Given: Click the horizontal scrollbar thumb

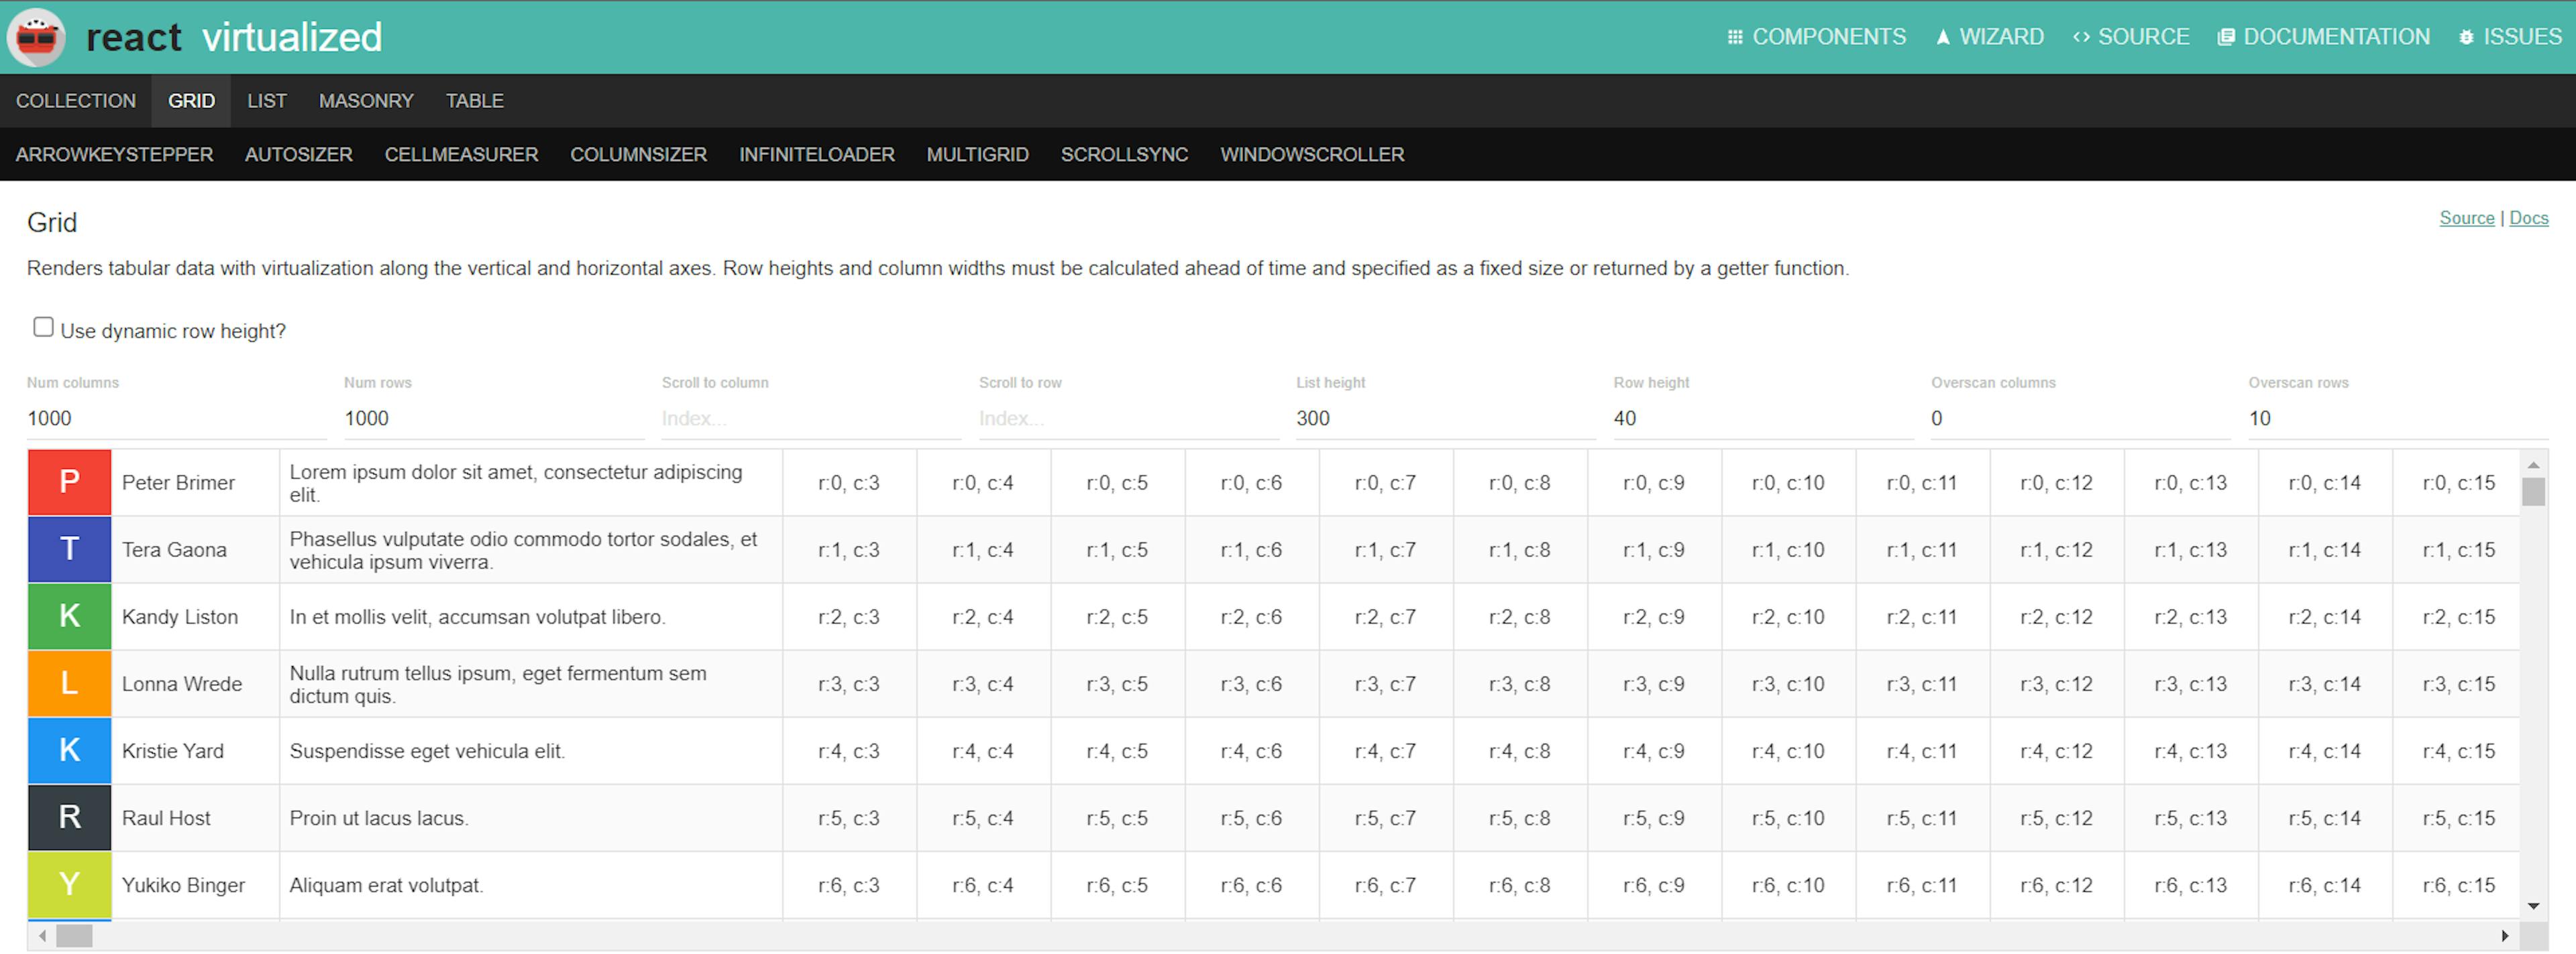Looking at the screenshot, I should pos(74,936).
